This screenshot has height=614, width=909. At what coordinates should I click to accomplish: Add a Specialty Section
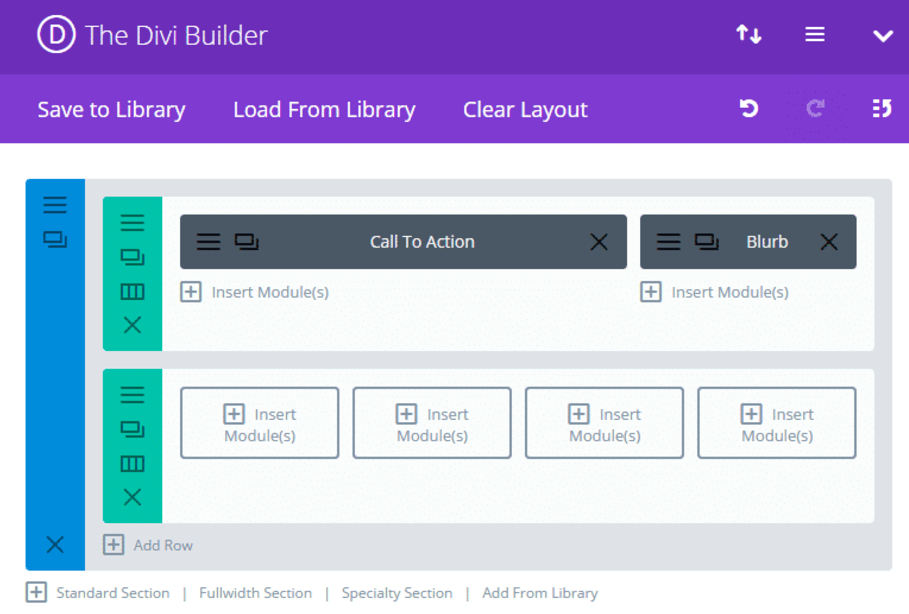[x=397, y=593]
